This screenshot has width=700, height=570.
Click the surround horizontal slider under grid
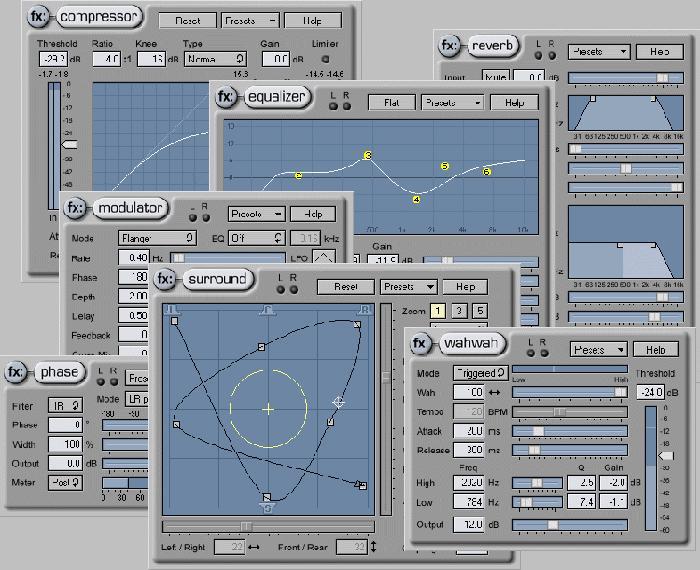click(268, 527)
